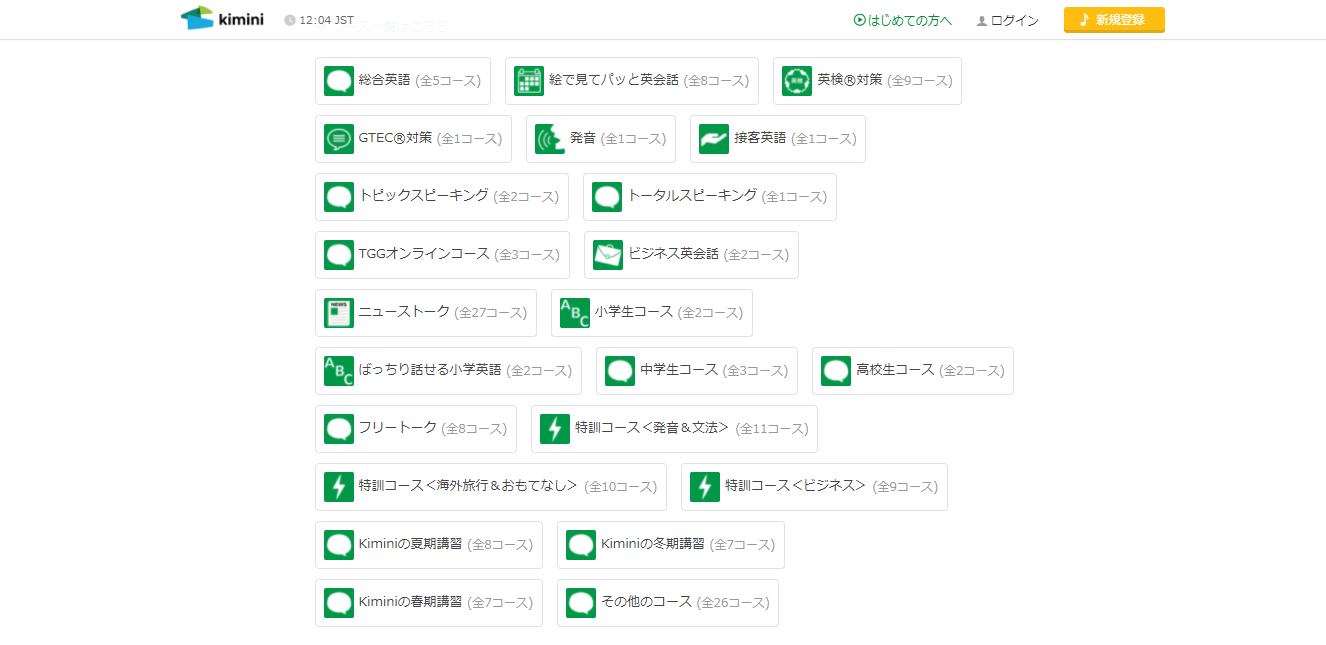
Task: Select the calendar icon for 絵で見てパッと英会話
Action: click(529, 81)
